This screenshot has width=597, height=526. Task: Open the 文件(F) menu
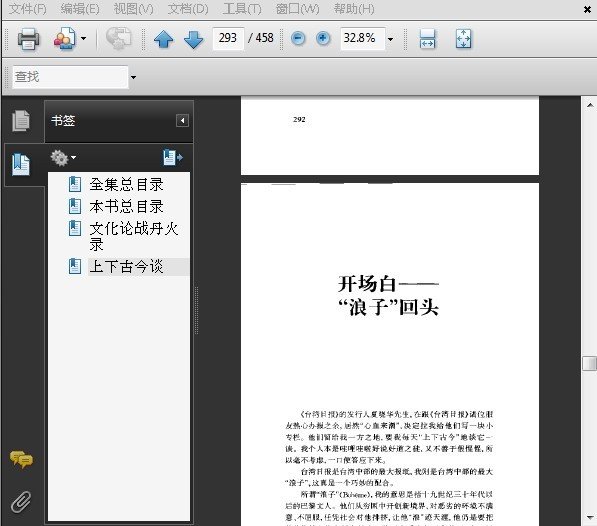[27, 8]
